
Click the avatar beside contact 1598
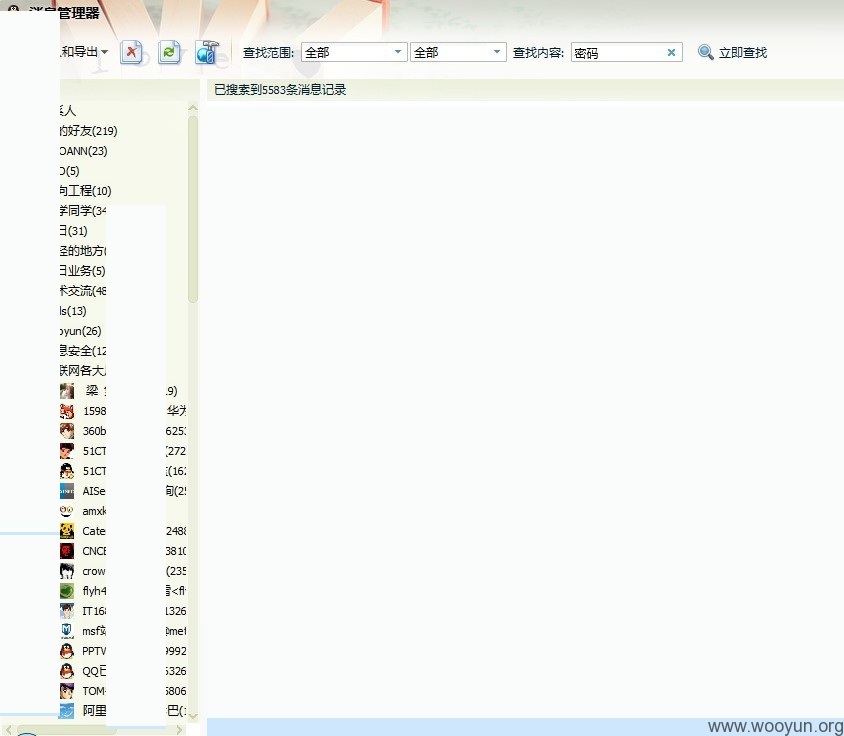pos(67,411)
